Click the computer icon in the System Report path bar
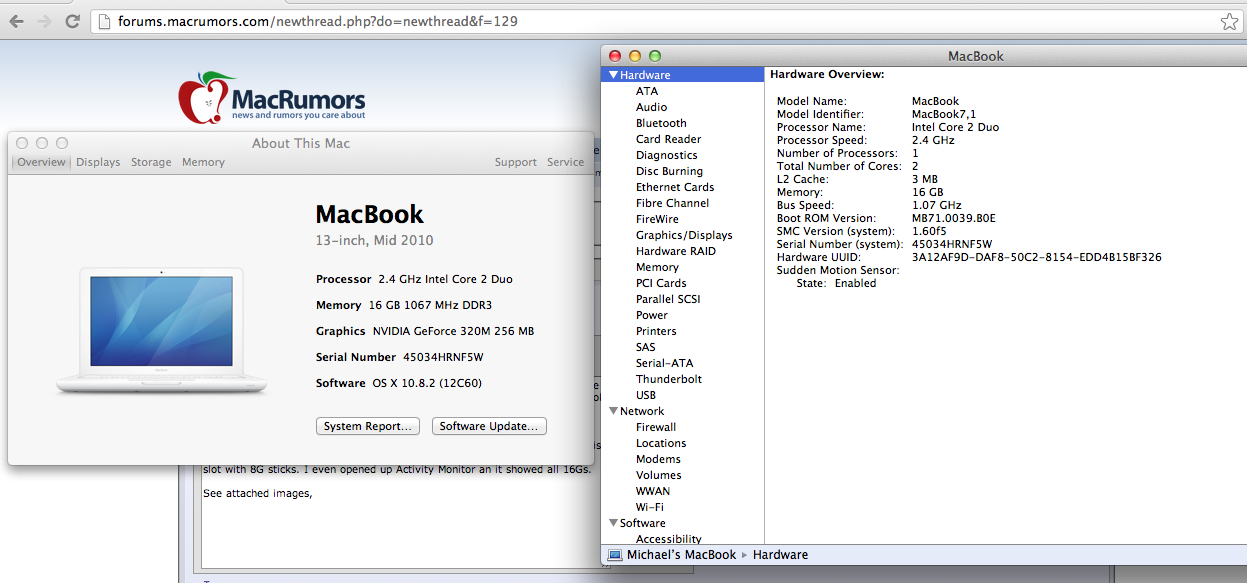Image resolution: width=1247 pixels, height=583 pixels. (x=614, y=555)
